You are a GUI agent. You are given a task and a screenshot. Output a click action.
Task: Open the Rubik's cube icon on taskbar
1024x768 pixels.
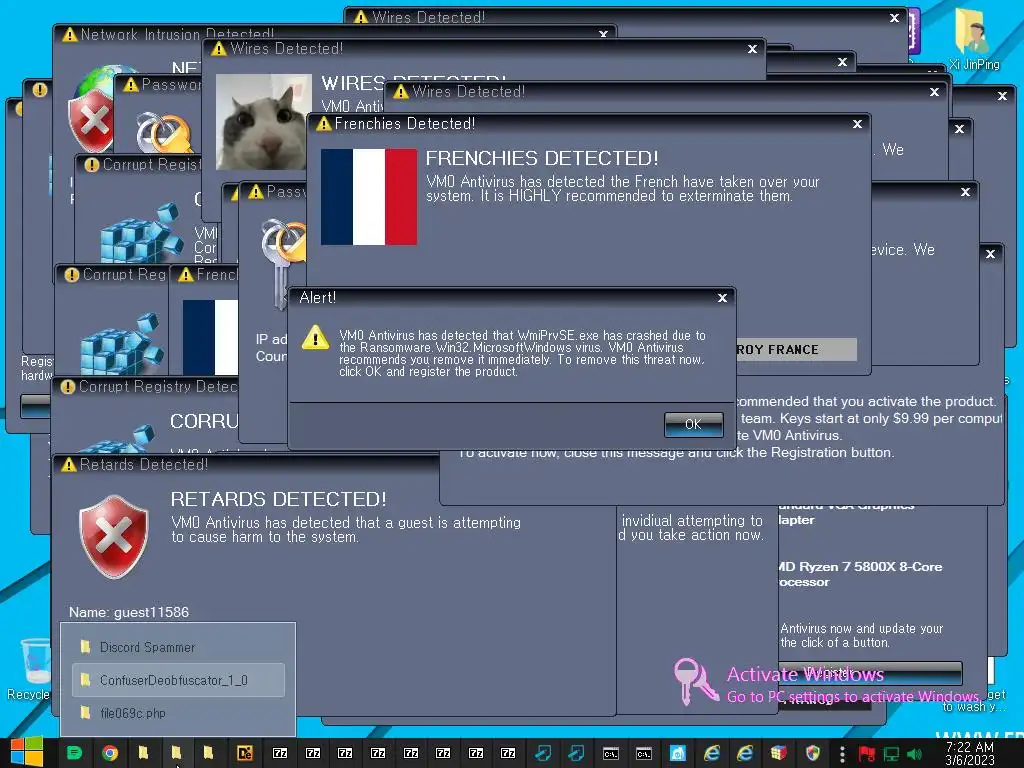click(778, 753)
